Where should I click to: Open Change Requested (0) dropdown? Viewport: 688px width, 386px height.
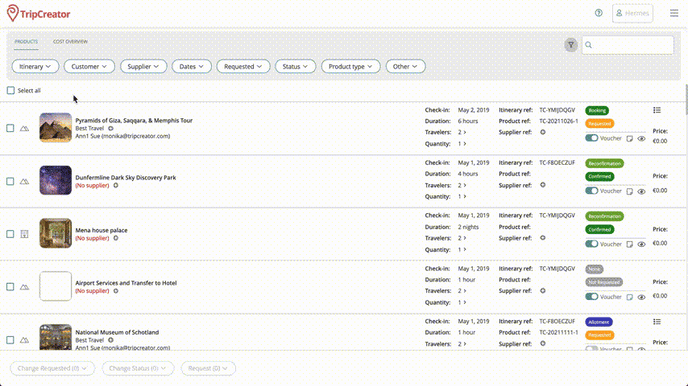pos(52,368)
